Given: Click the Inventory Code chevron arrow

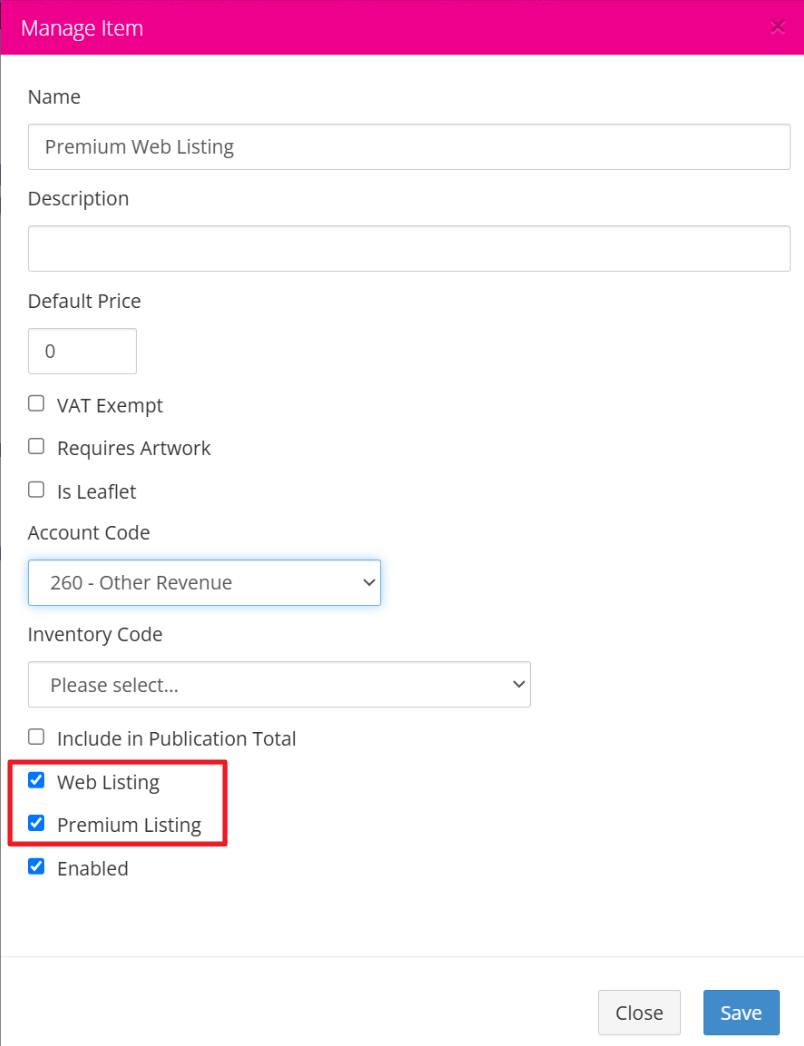Looking at the screenshot, I should [x=518, y=684].
